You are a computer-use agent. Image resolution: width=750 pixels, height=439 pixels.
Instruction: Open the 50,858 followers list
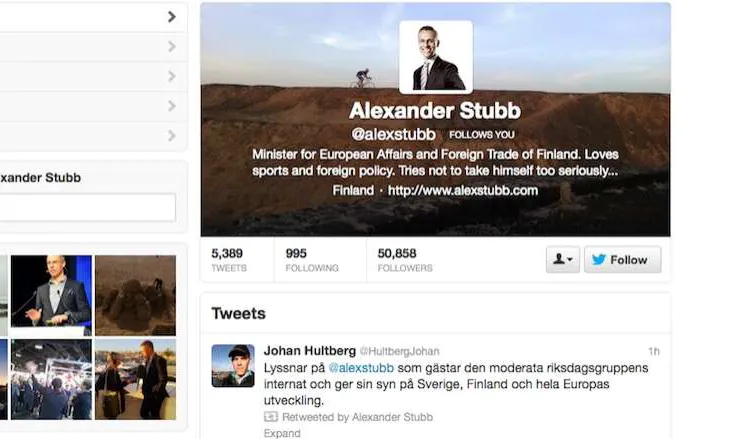405,260
